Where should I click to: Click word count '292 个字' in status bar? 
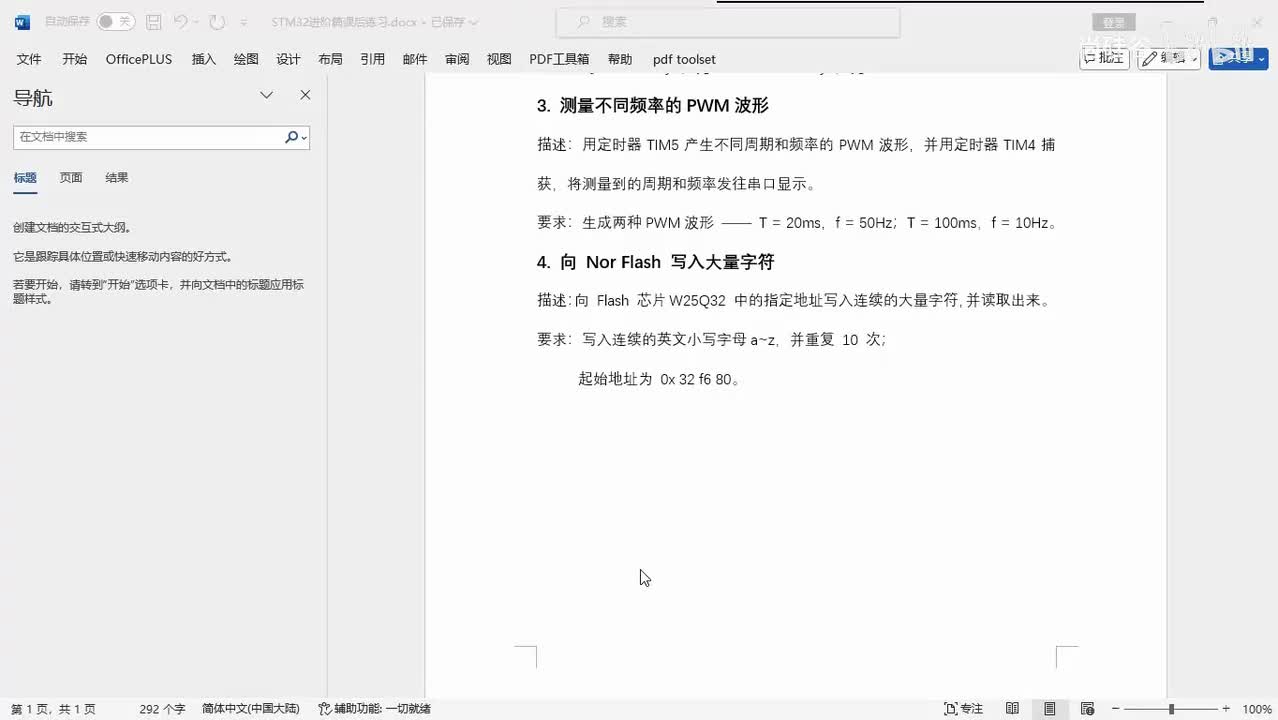162,709
